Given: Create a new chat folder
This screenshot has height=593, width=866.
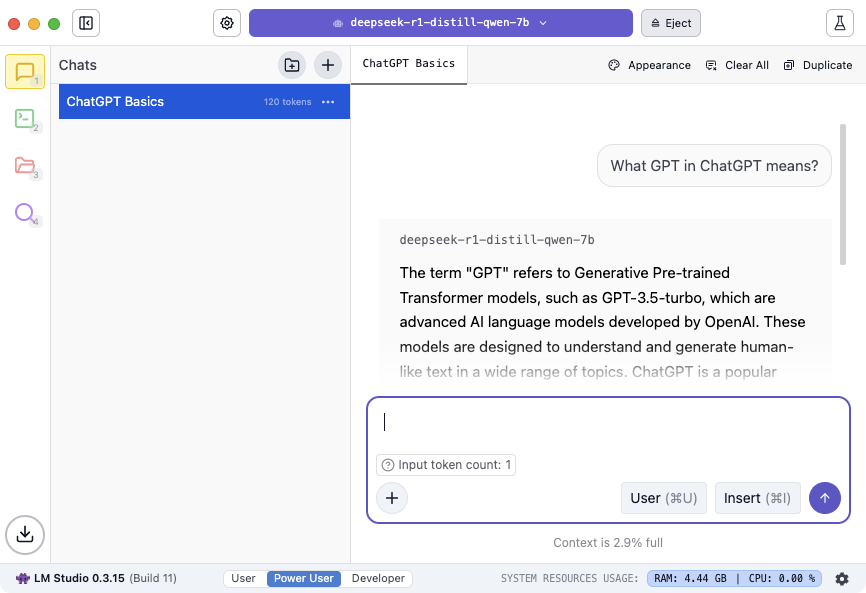Looking at the screenshot, I should coord(292,65).
